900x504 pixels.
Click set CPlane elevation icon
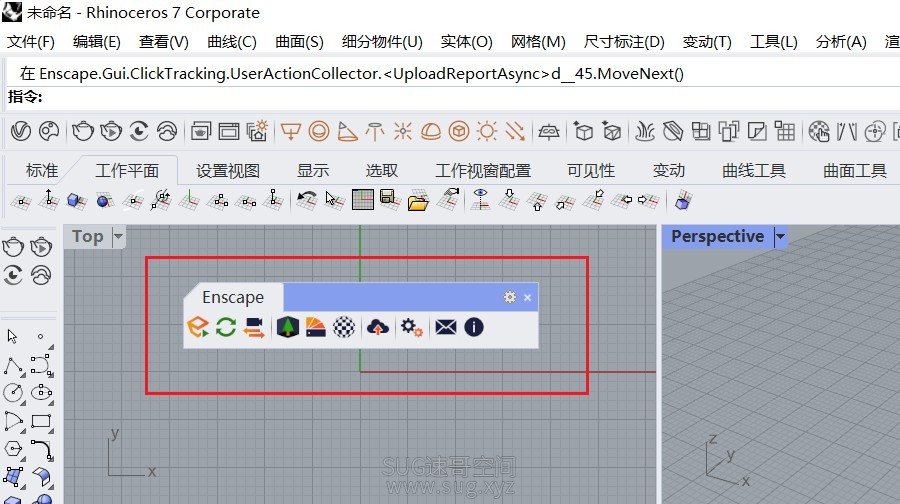pyautogui.click(x=49, y=200)
